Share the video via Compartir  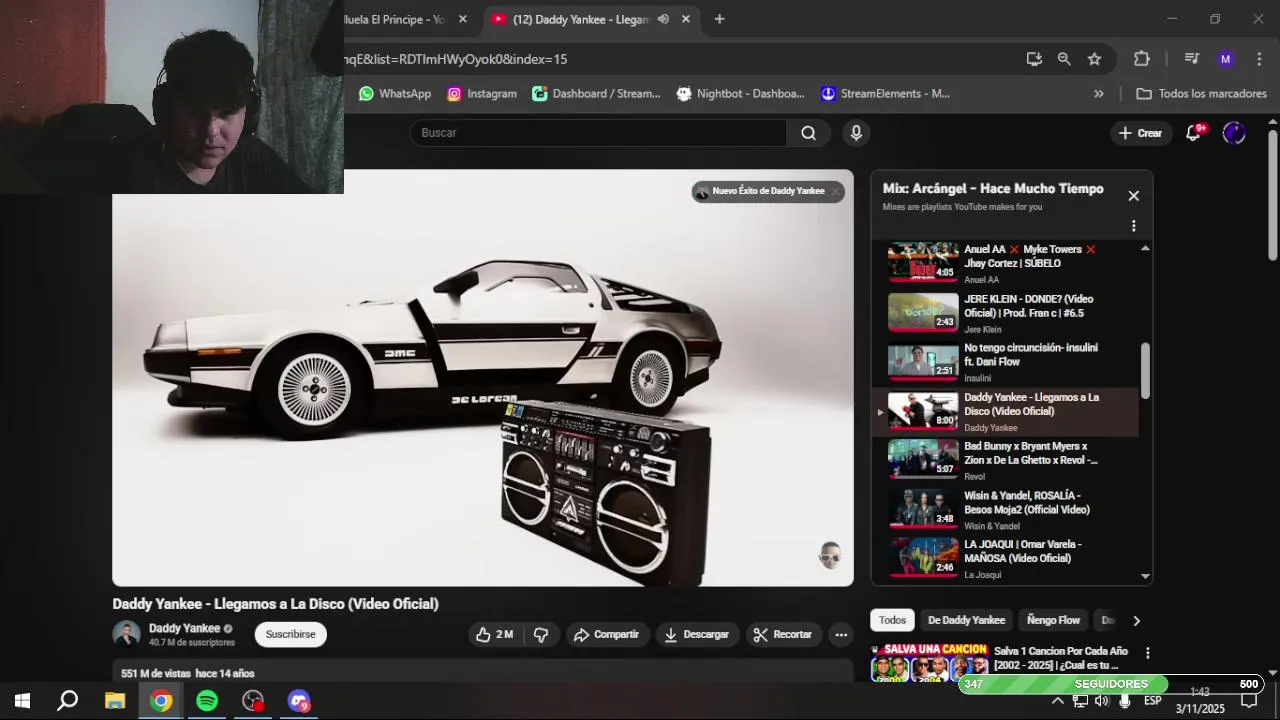tap(607, 634)
